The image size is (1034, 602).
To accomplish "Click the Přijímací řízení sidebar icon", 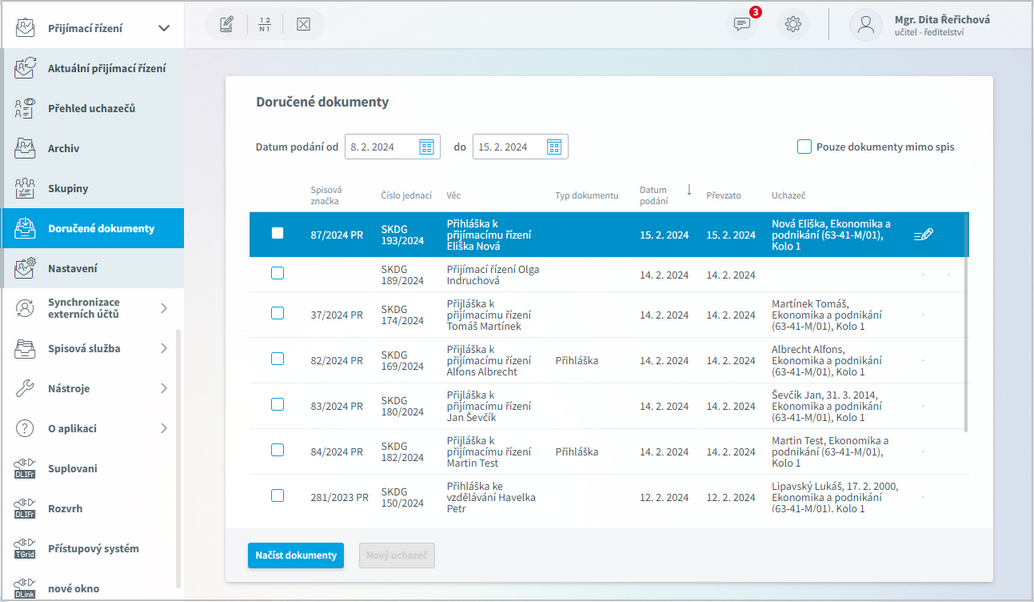I will (x=25, y=28).
